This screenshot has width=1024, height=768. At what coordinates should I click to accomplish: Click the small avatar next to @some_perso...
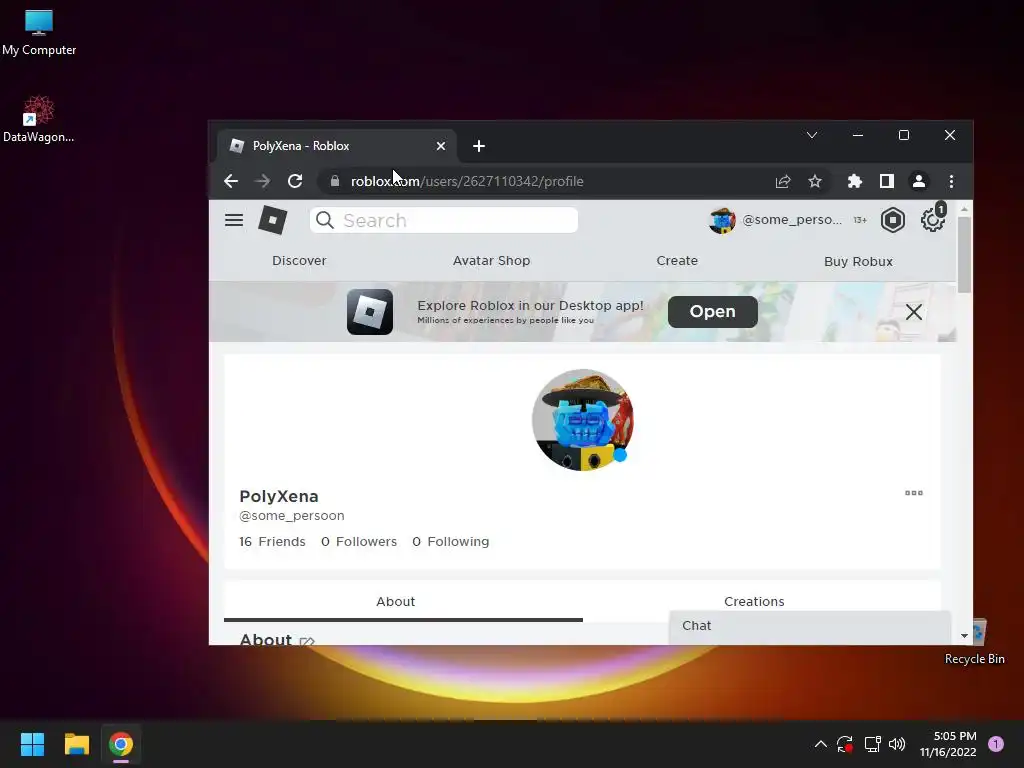(722, 221)
